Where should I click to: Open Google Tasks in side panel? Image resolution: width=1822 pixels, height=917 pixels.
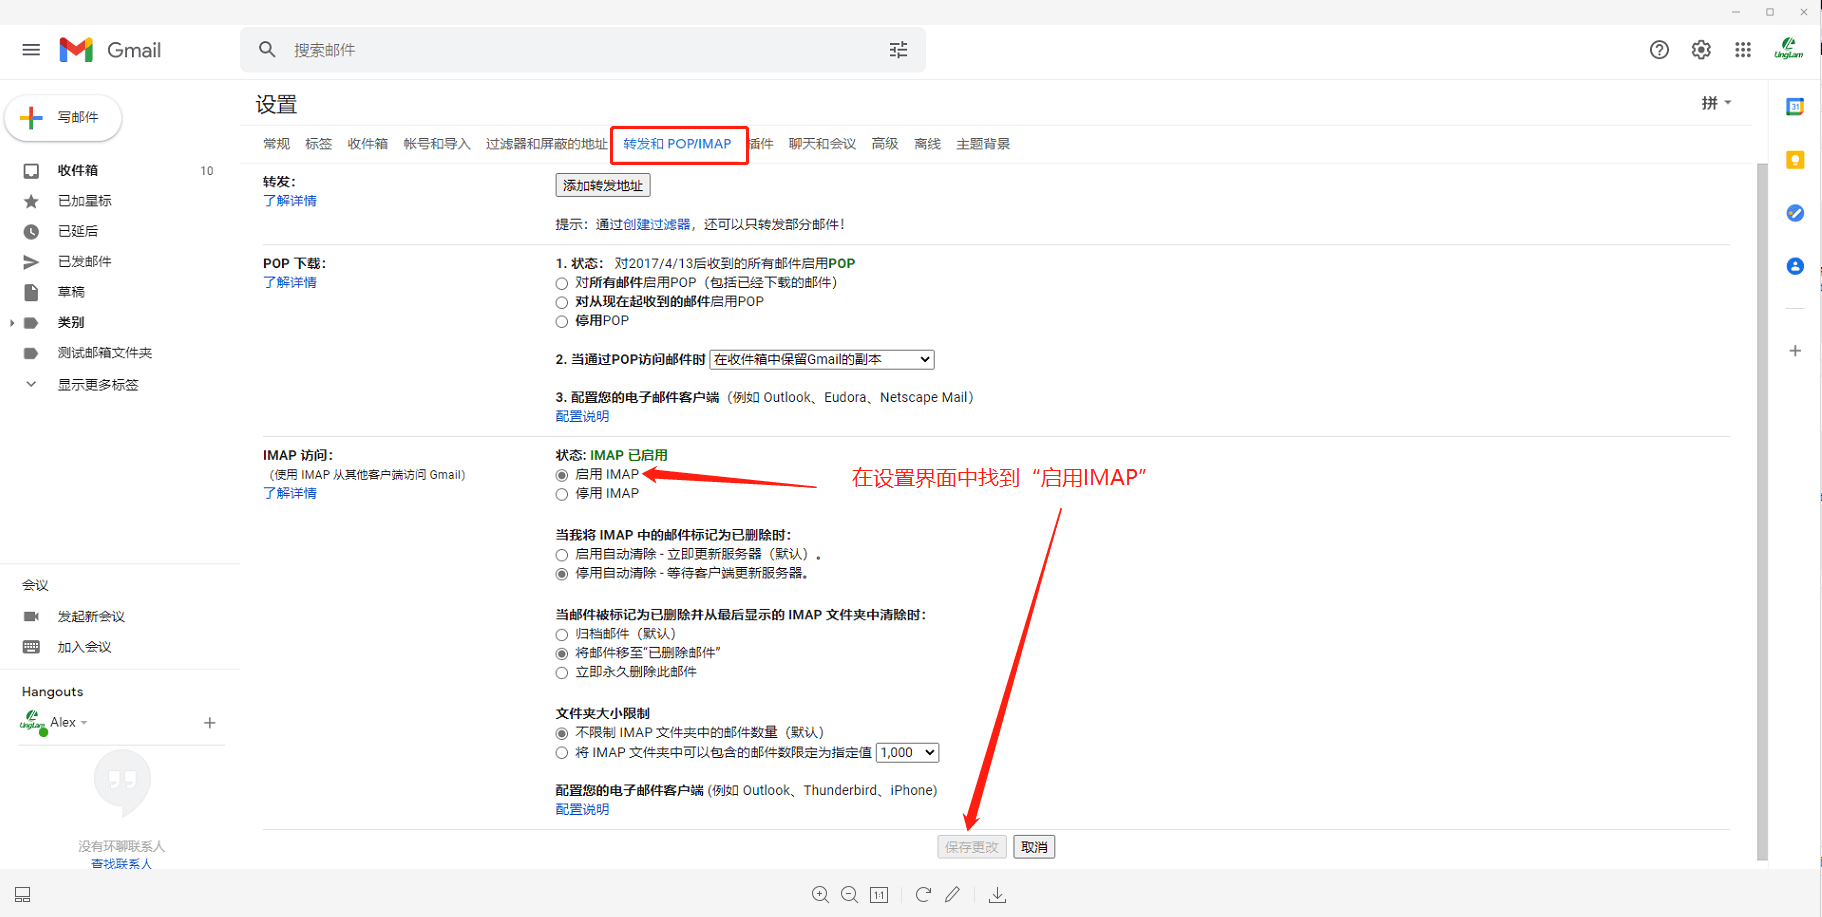tap(1795, 213)
